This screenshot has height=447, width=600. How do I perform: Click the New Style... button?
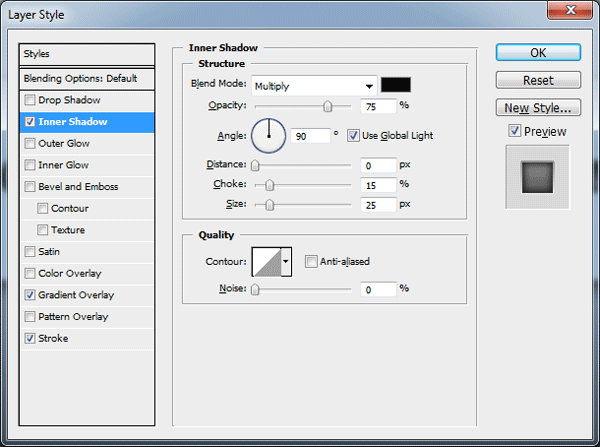pyautogui.click(x=538, y=108)
